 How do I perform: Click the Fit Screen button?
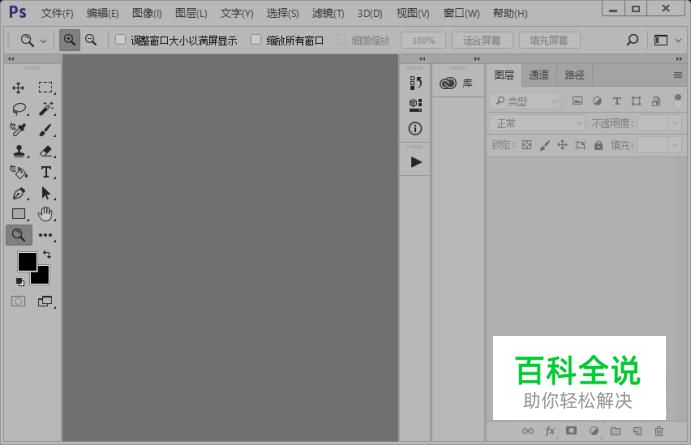(x=482, y=41)
